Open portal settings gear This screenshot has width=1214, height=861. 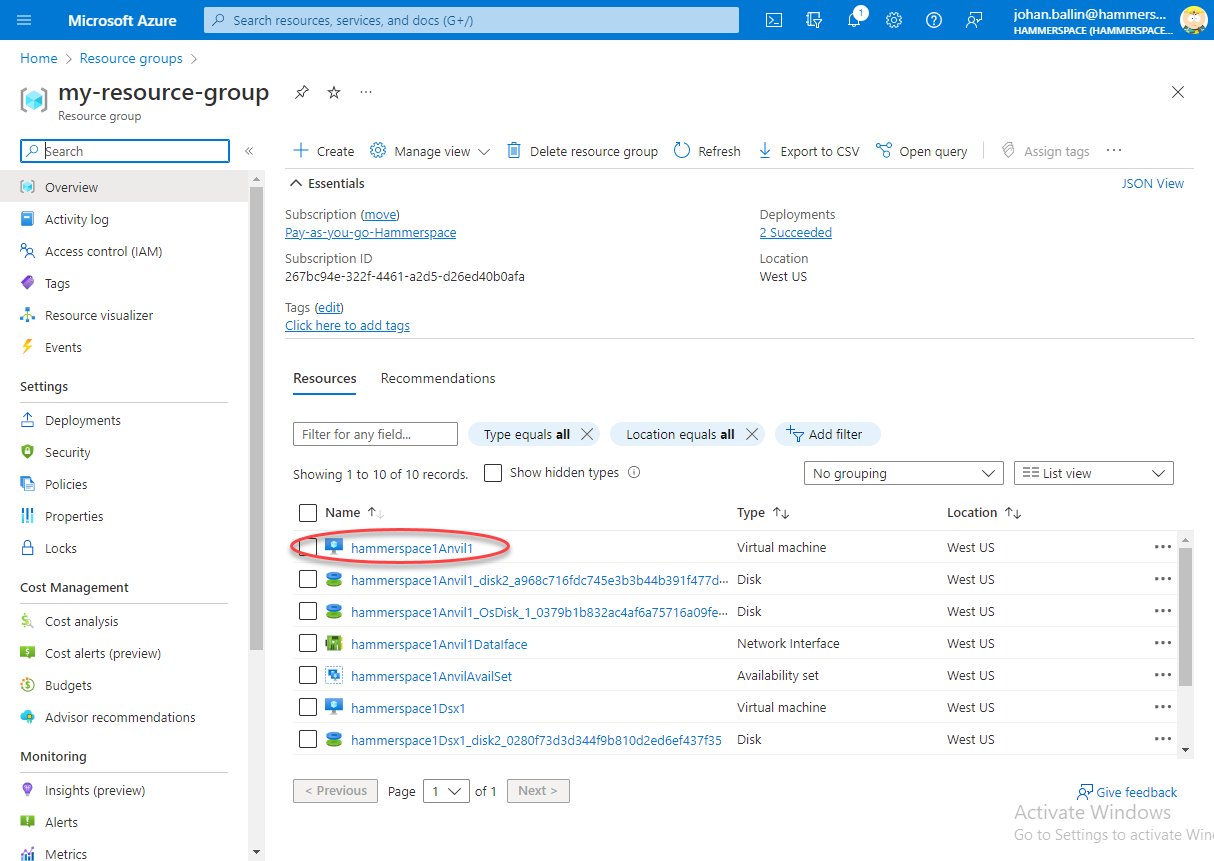coord(894,20)
